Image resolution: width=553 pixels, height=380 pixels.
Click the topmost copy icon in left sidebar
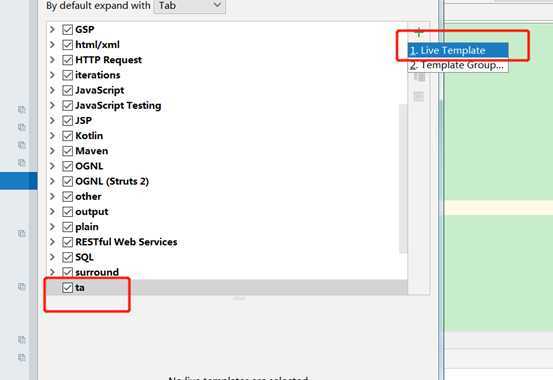pyautogui.click(x=22, y=109)
